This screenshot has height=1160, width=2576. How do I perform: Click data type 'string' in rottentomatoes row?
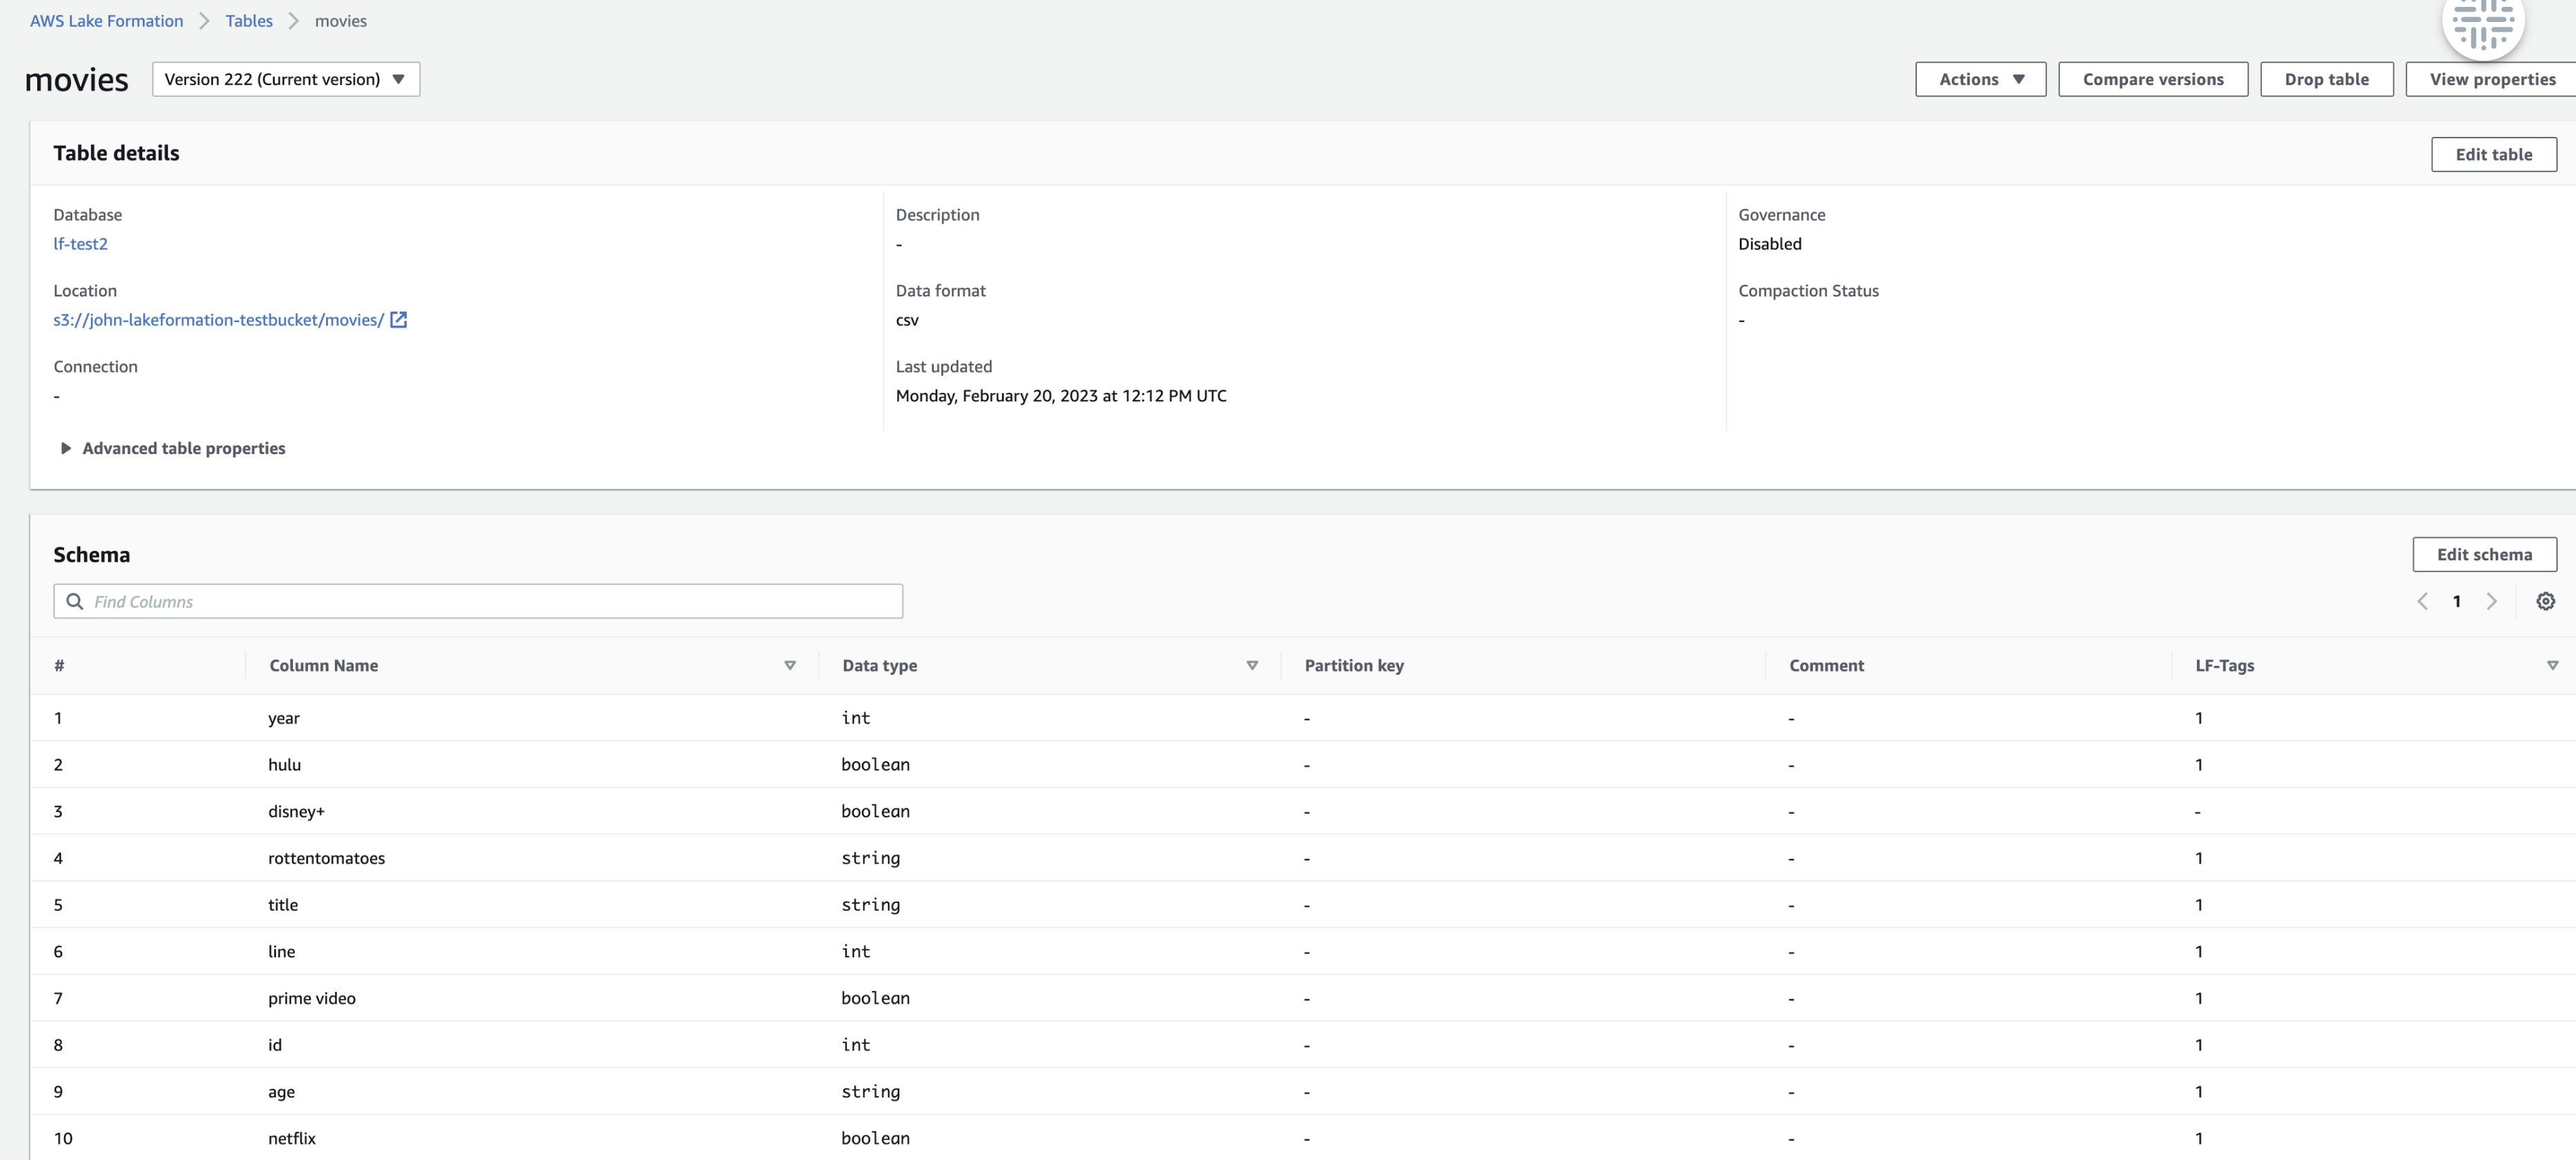pos(870,858)
